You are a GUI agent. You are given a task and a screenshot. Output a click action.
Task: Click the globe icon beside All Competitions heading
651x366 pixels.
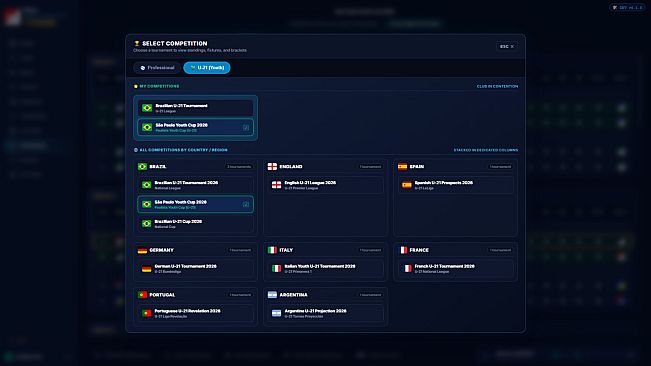coord(136,150)
